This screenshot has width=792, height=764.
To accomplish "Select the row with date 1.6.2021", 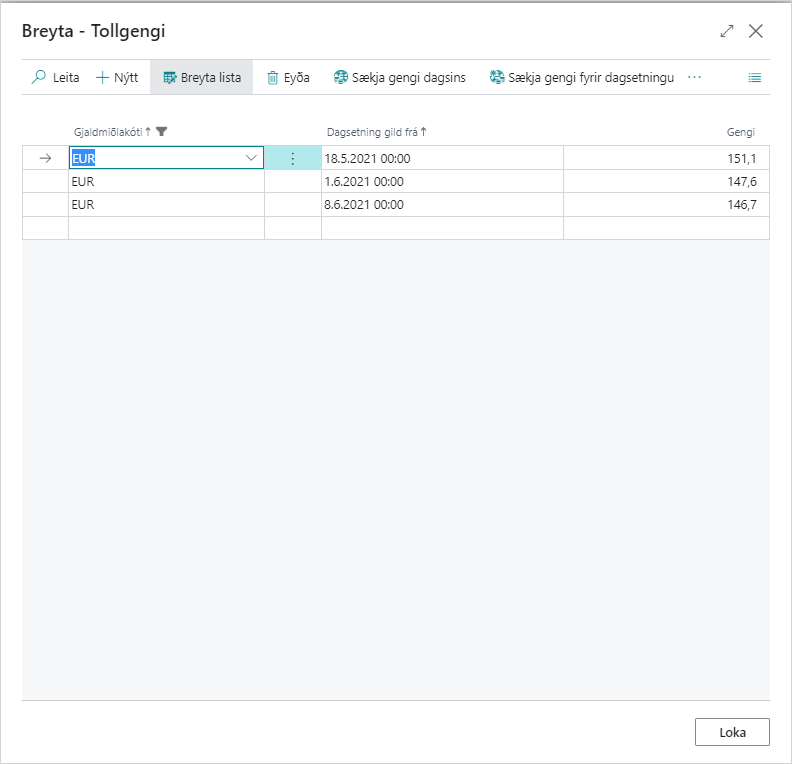I will [45, 182].
